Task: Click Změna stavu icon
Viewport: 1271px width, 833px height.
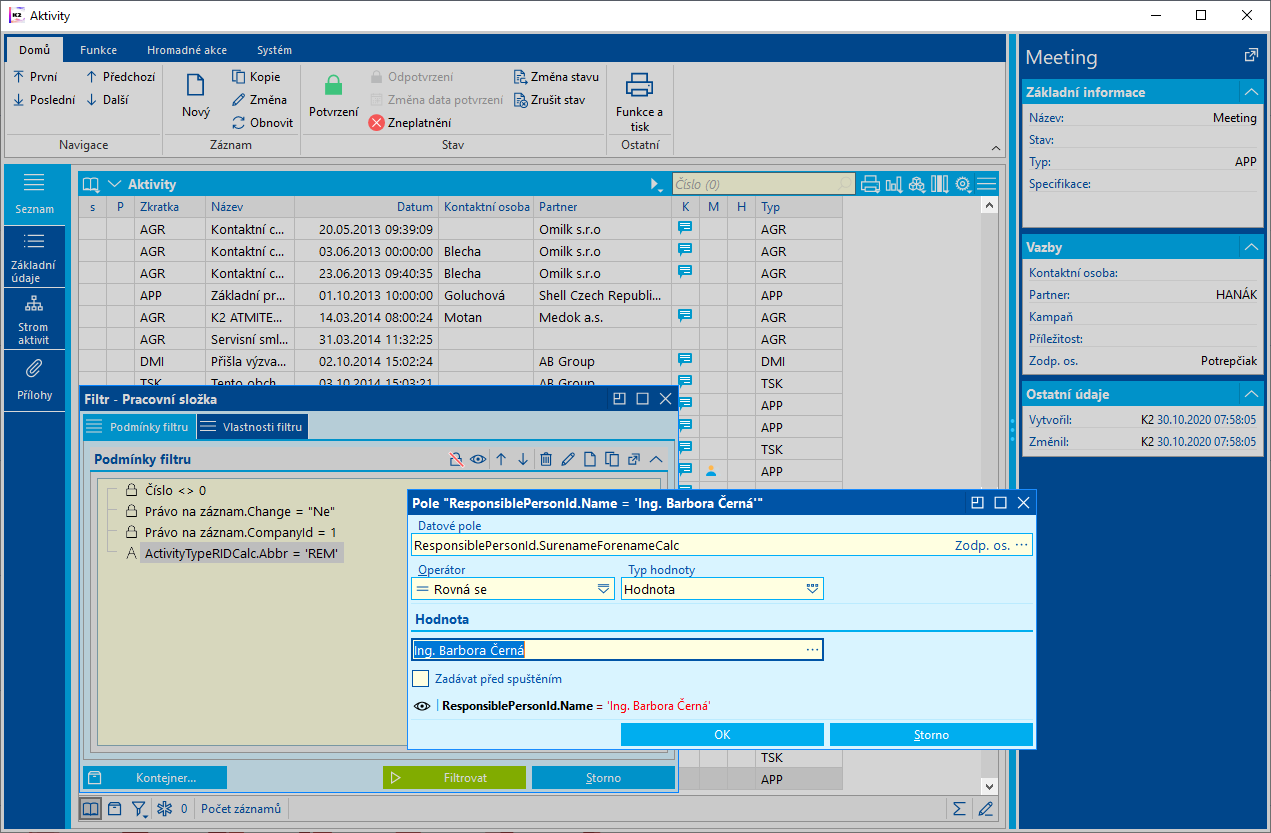Action: 521,77
